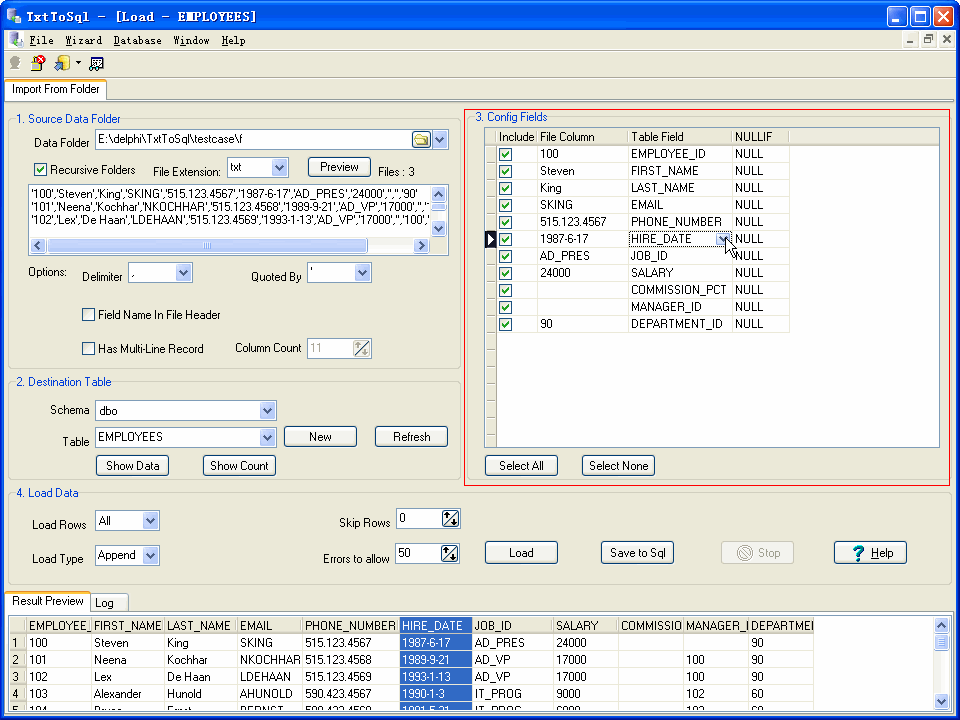This screenshot has height=720, width=960.
Task: Click the folder browse icon in Data Folder
Action: (x=421, y=139)
